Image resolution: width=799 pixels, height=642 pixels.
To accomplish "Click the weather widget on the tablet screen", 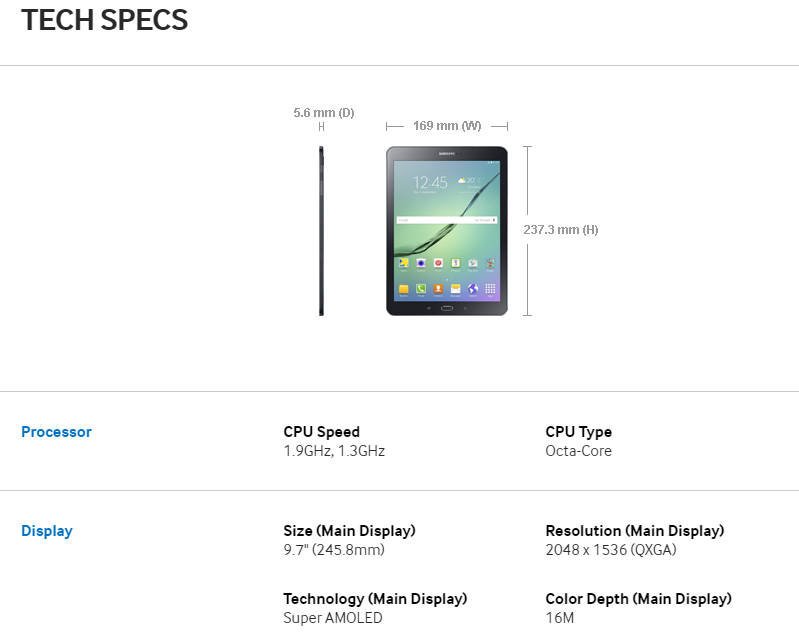I will click(x=470, y=182).
